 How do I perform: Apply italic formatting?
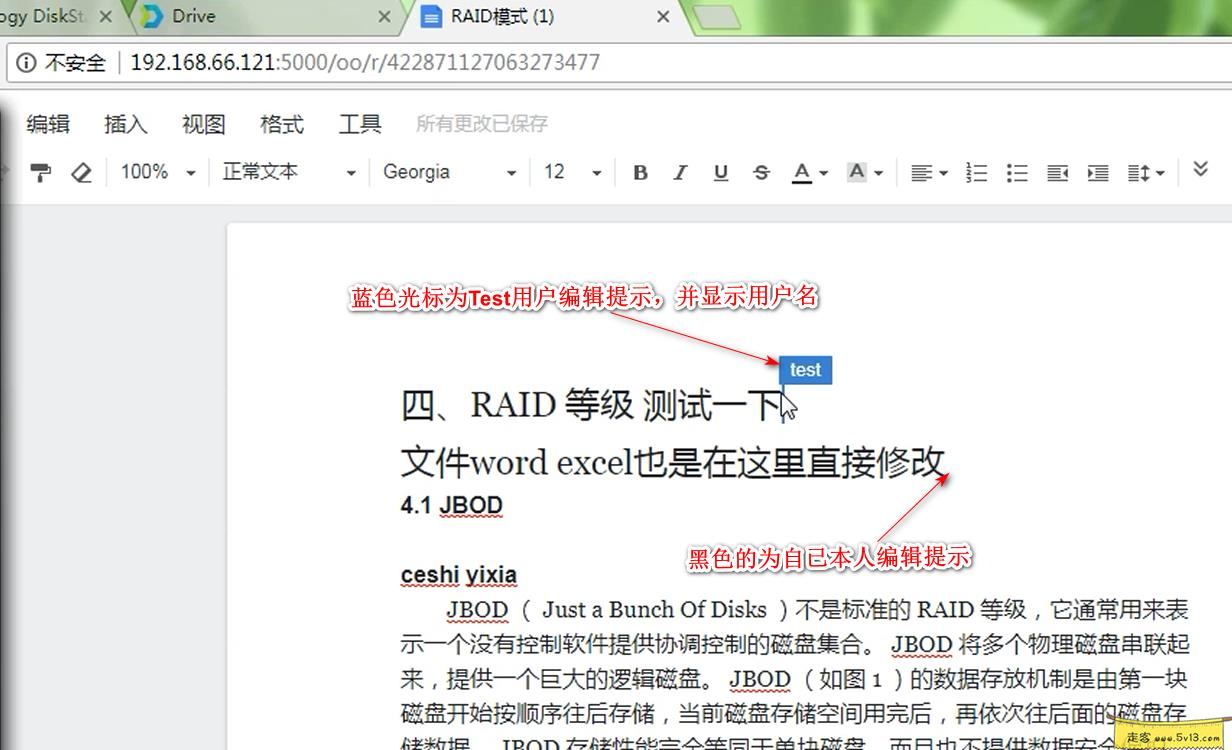point(680,172)
